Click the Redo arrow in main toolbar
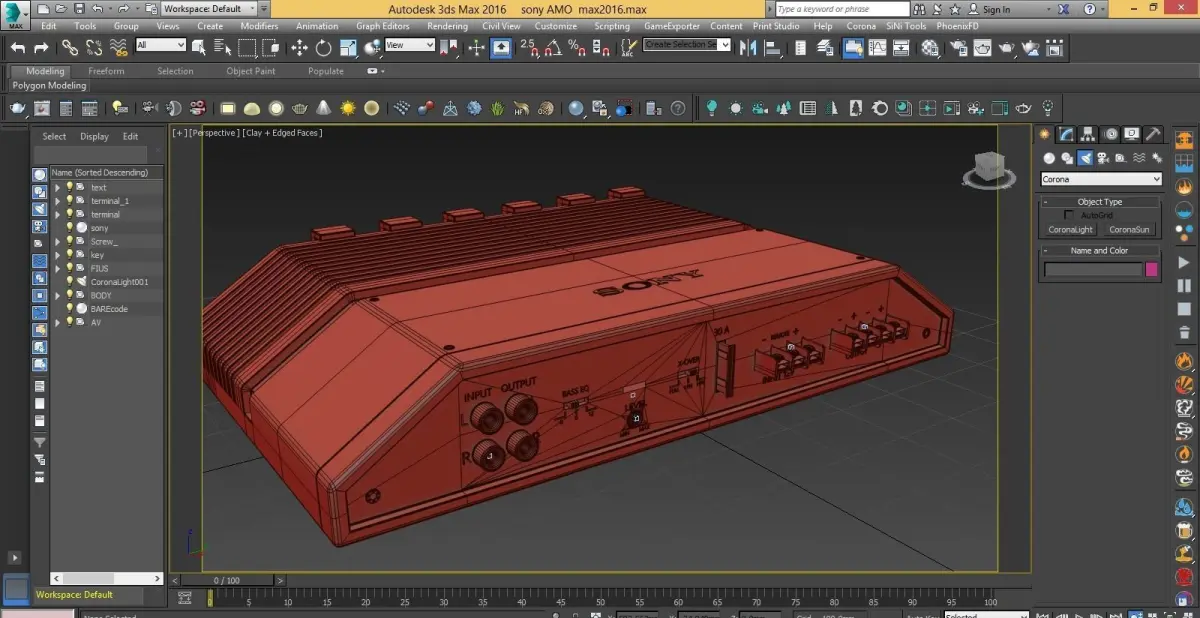This screenshot has height=618, width=1200. tap(42, 47)
